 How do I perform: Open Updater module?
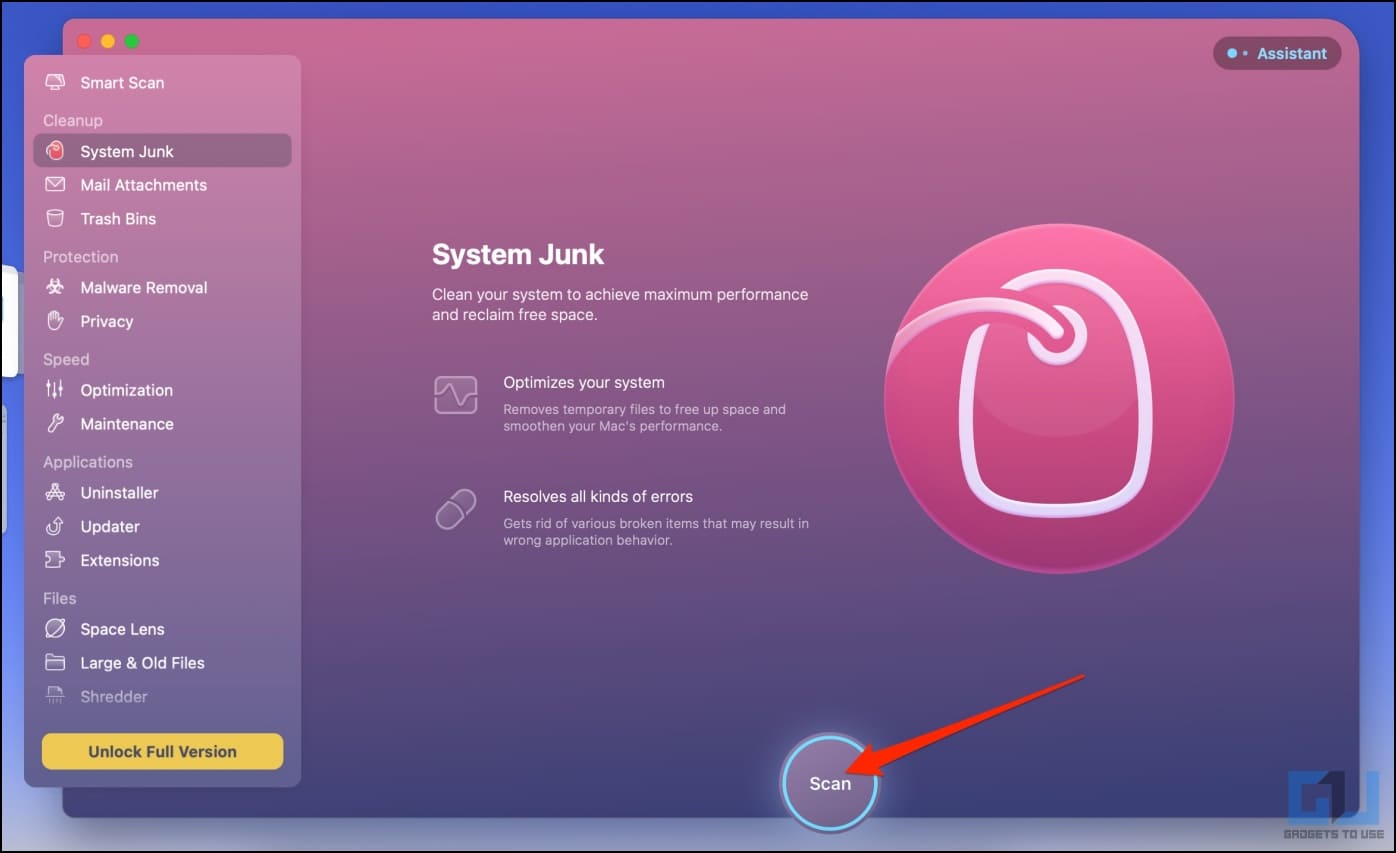coord(110,527)
